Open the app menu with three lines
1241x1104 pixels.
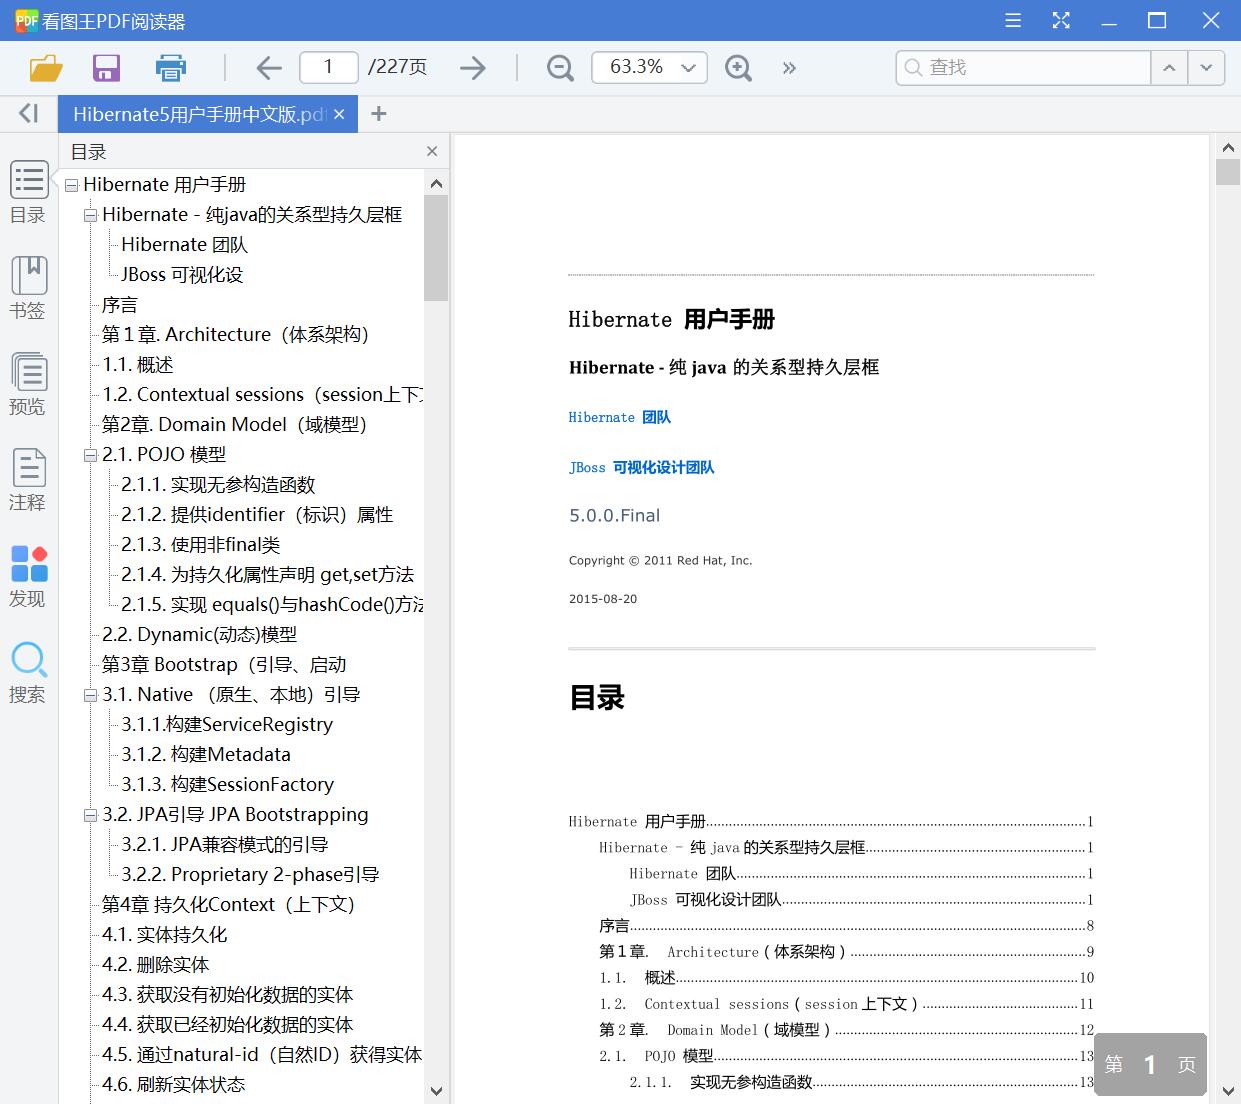(1013, 20)
